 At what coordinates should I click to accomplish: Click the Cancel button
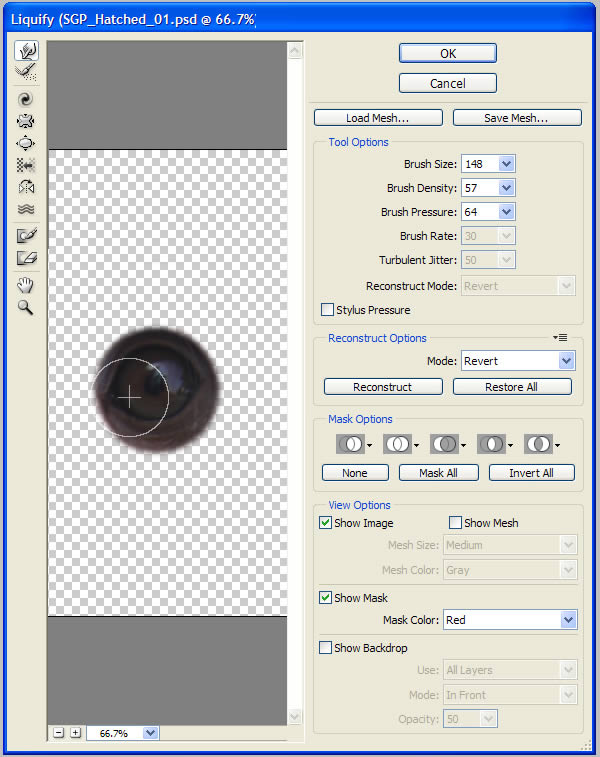pos(447,83)
